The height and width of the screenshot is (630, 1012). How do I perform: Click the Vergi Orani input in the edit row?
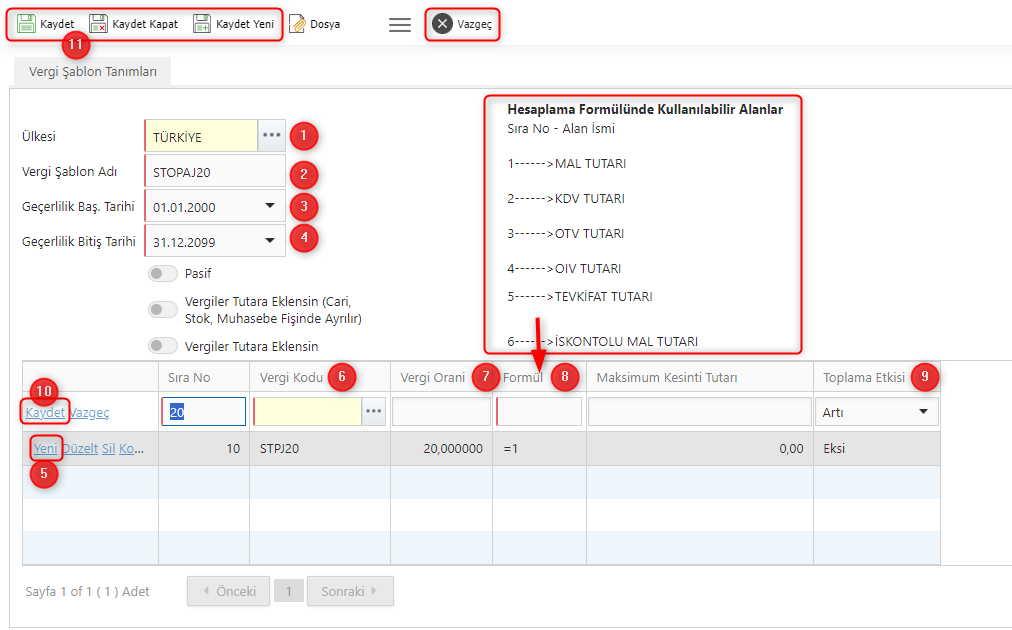click(441, 412)
